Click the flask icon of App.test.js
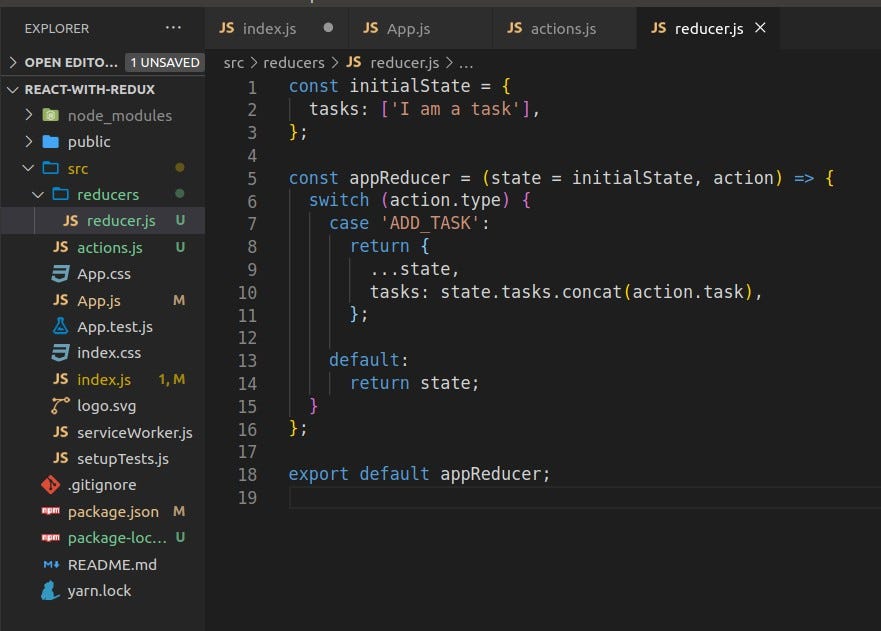Image resolution: width=881 pixels, height=631 pixels. (60, 326)
